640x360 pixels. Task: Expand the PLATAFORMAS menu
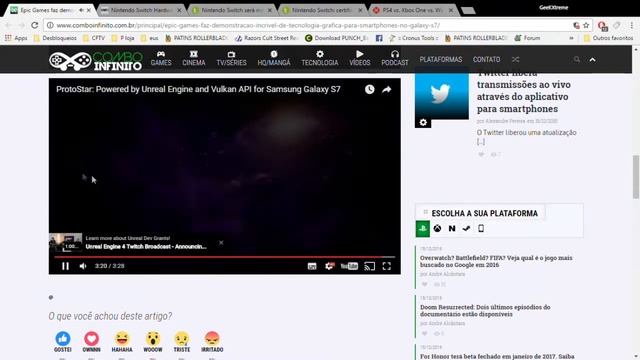click(x=441, y=60)
